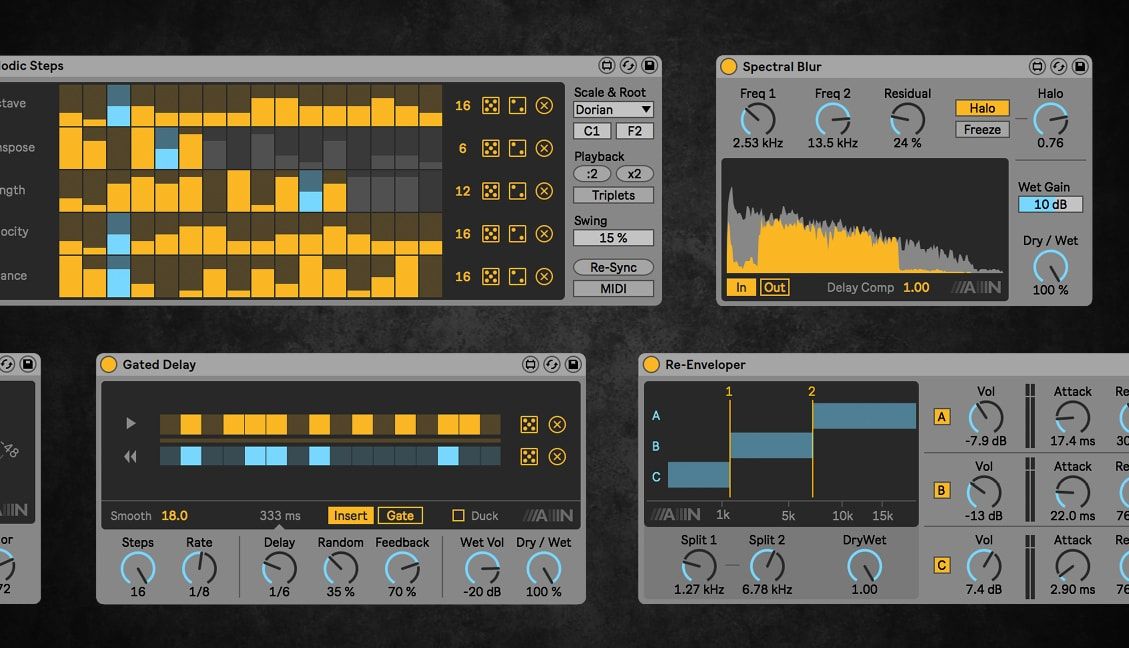Click the Freq 1 knob
Screen dimensions: 1129x648
pyautogui.click(x=757, y=120)
